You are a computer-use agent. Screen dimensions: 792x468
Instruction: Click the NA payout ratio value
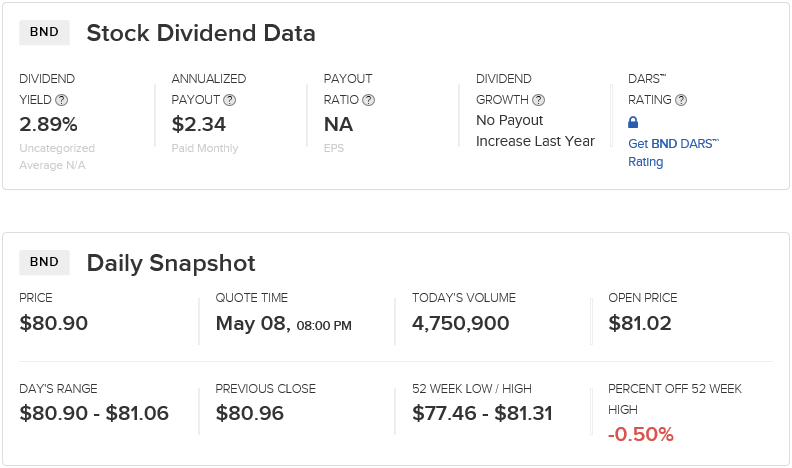pyautogui.click(x=338, y=124)
